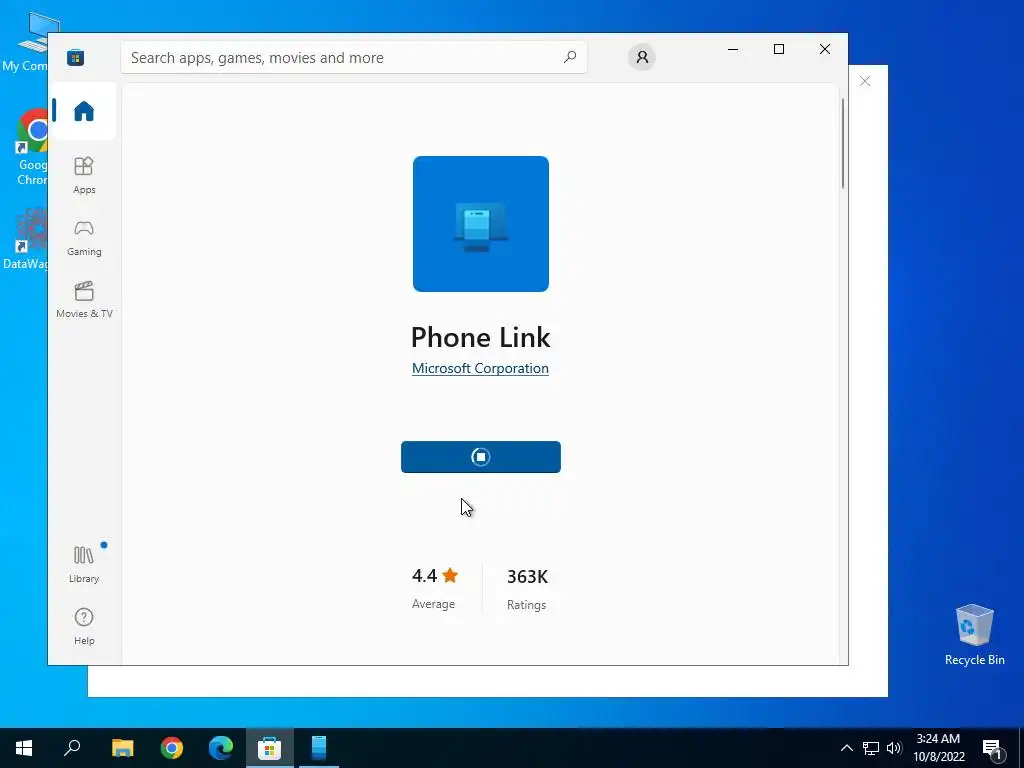
Task: Click the search magnifier icon in Store
Action: click(569, 57)
